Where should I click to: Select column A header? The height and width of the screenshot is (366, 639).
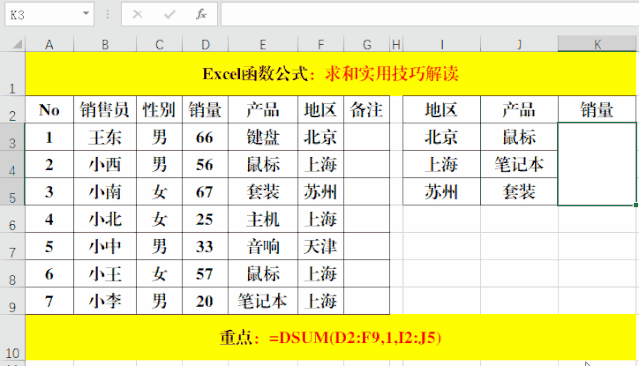[49, 44]
